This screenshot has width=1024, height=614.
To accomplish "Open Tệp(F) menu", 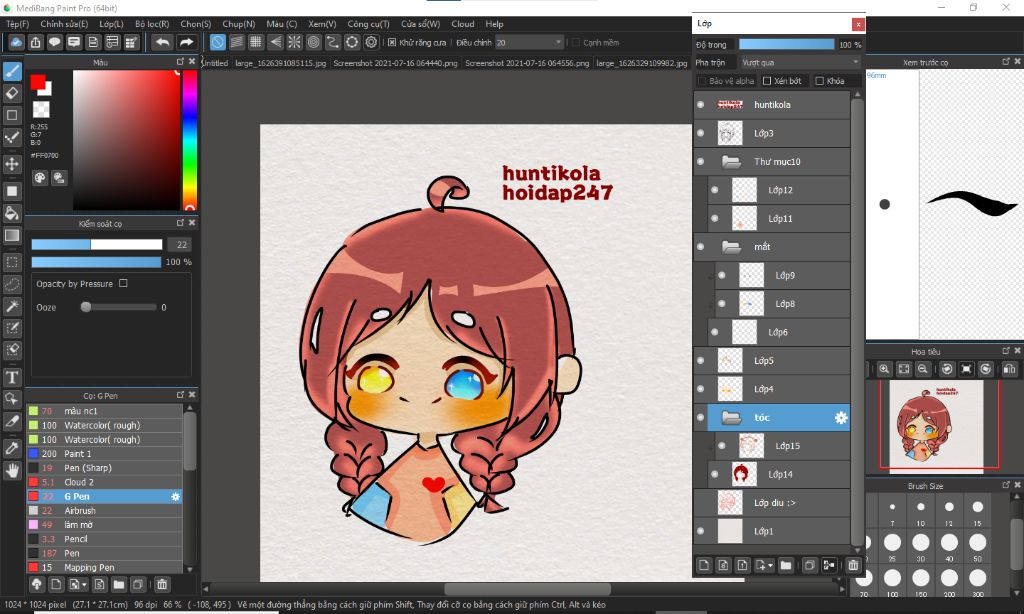I will coord(18,24).
